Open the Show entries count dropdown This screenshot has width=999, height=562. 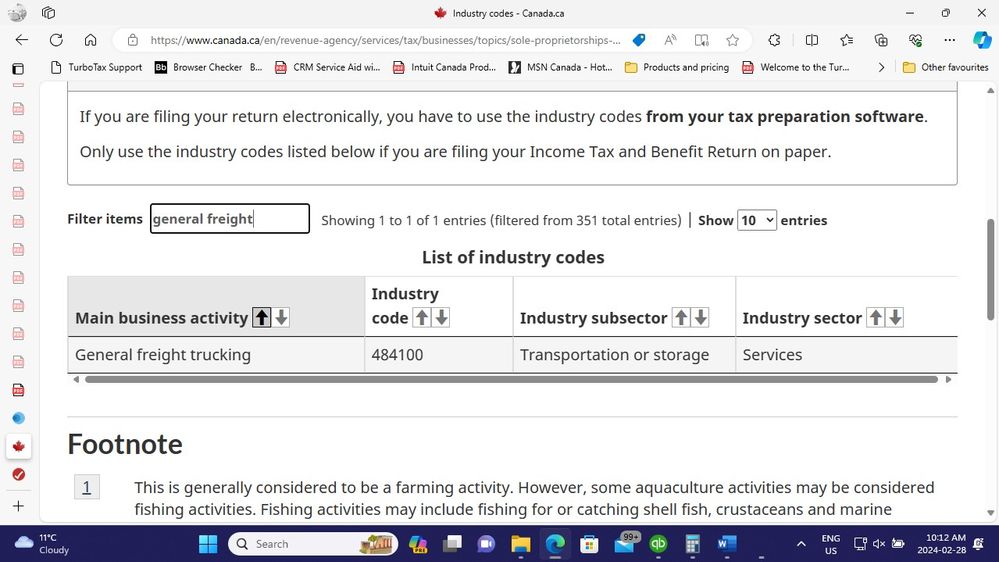click(x=756, y=220)
